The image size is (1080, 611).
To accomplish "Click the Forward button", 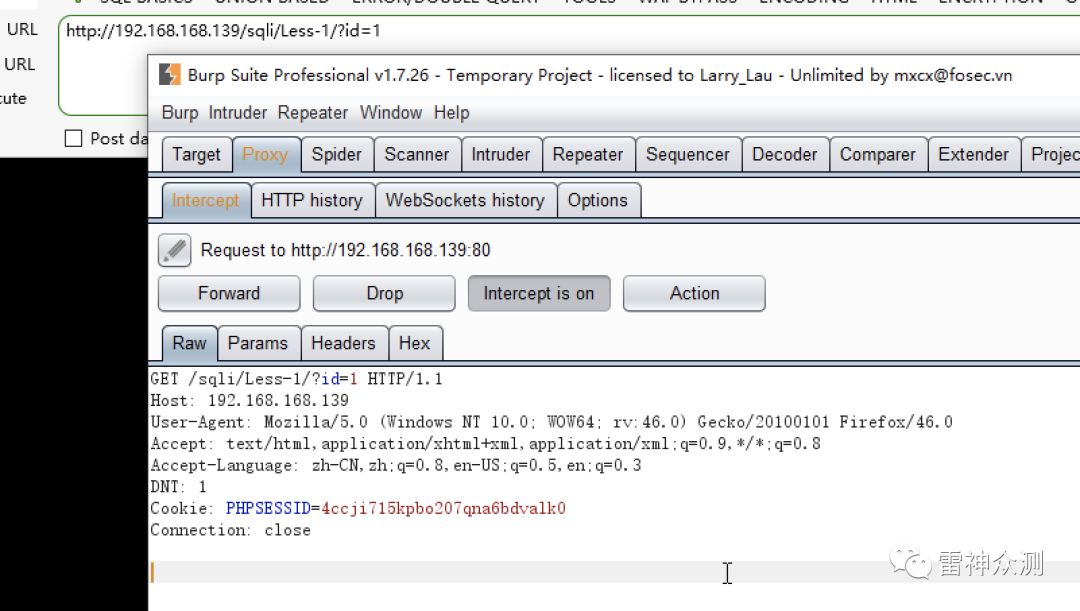I will 229,293.
